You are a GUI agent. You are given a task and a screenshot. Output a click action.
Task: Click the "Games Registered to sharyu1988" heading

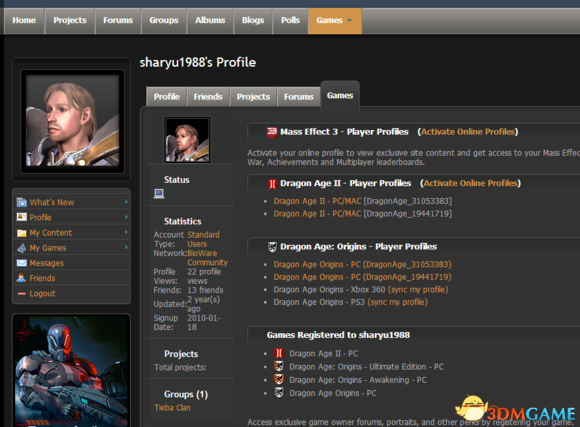coord(338,335)
